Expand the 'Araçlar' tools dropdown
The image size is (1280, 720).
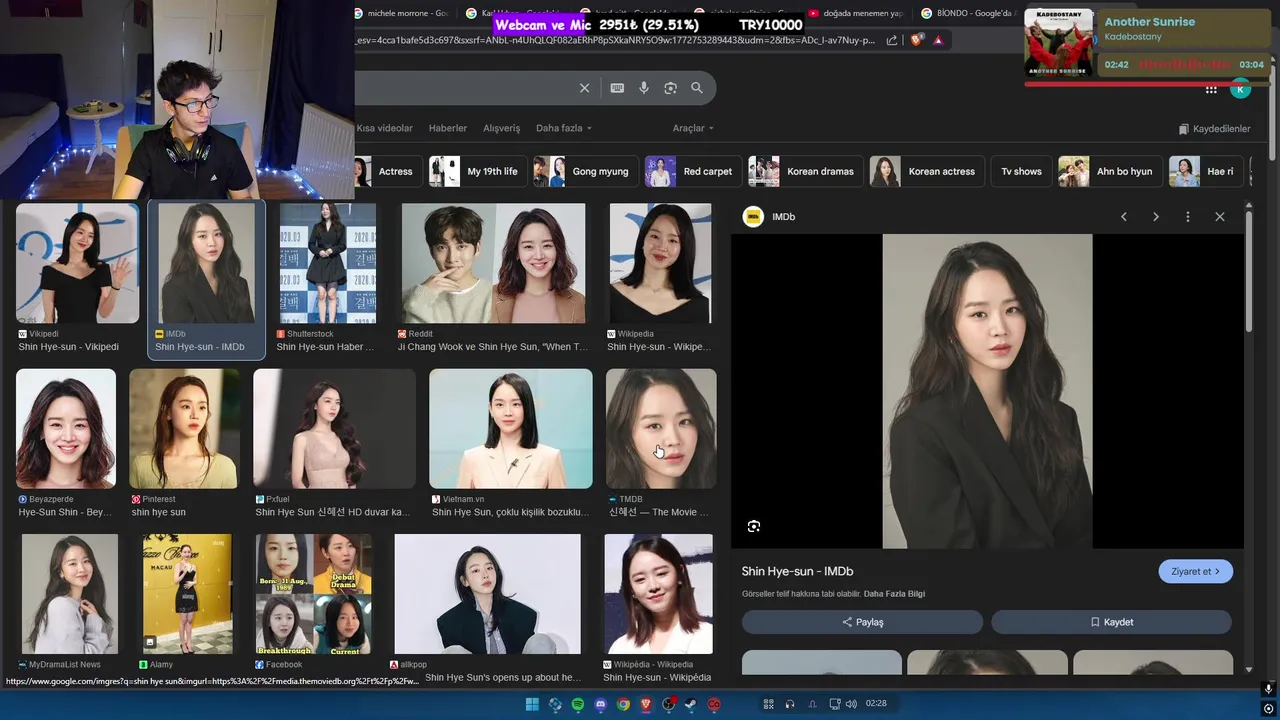(693, 128)
